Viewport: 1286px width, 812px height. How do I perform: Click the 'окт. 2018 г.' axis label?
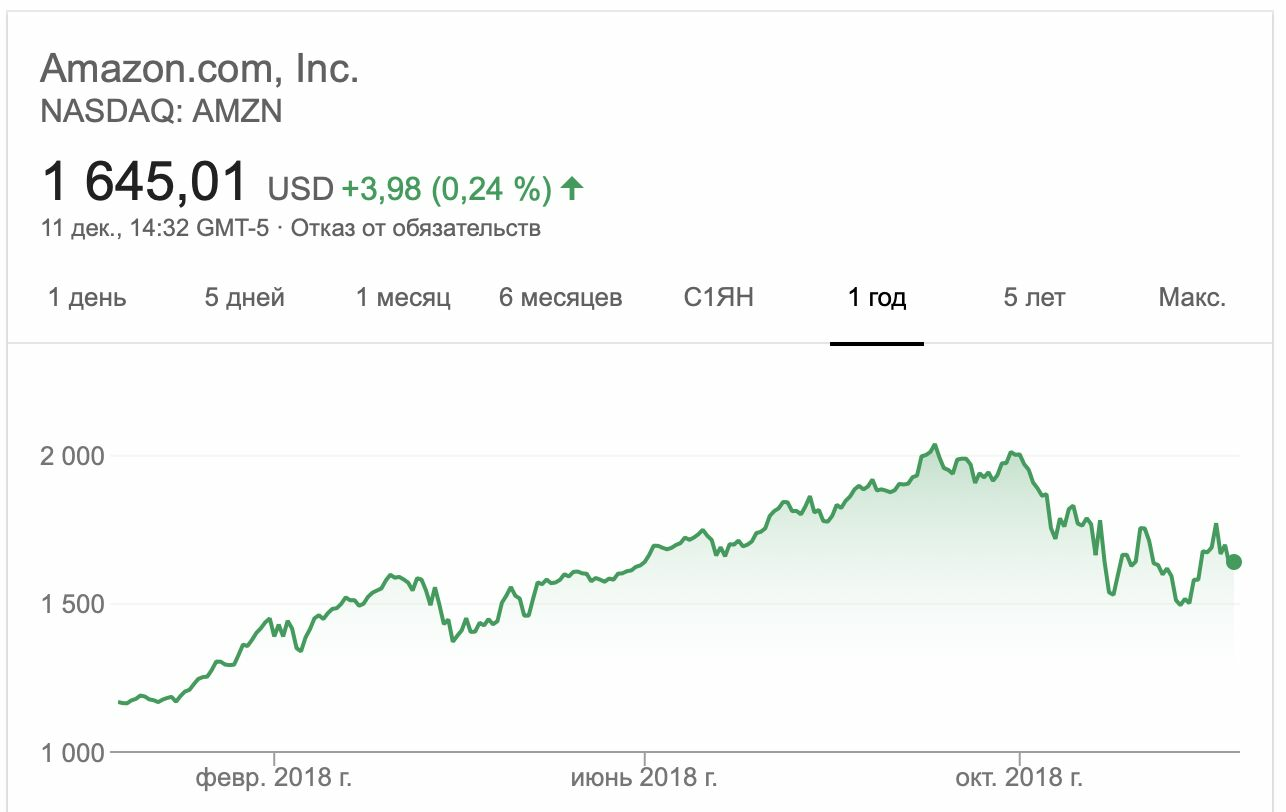pos(1019,777)
